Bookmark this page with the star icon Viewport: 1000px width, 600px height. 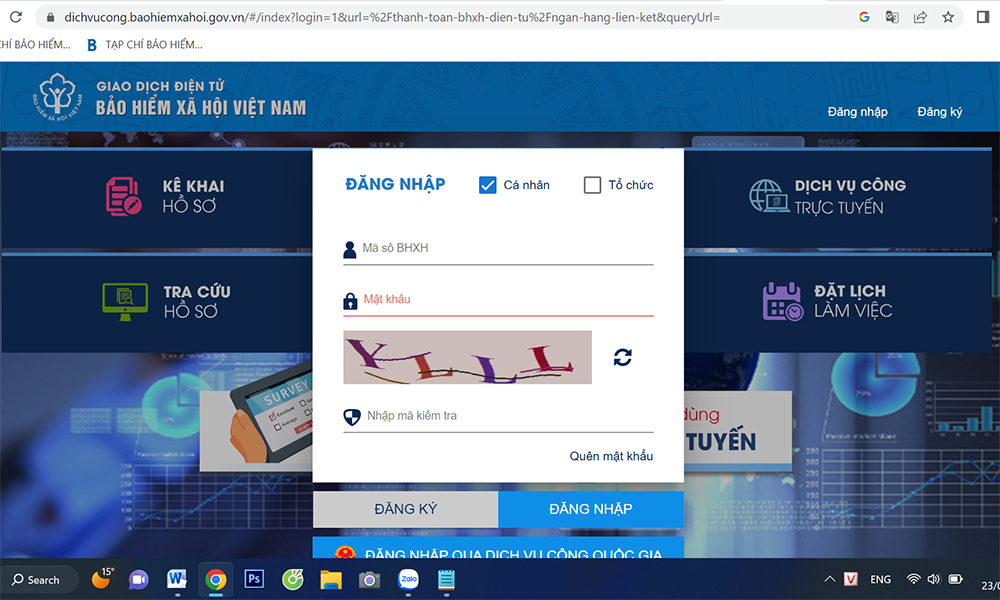(948, 17)
